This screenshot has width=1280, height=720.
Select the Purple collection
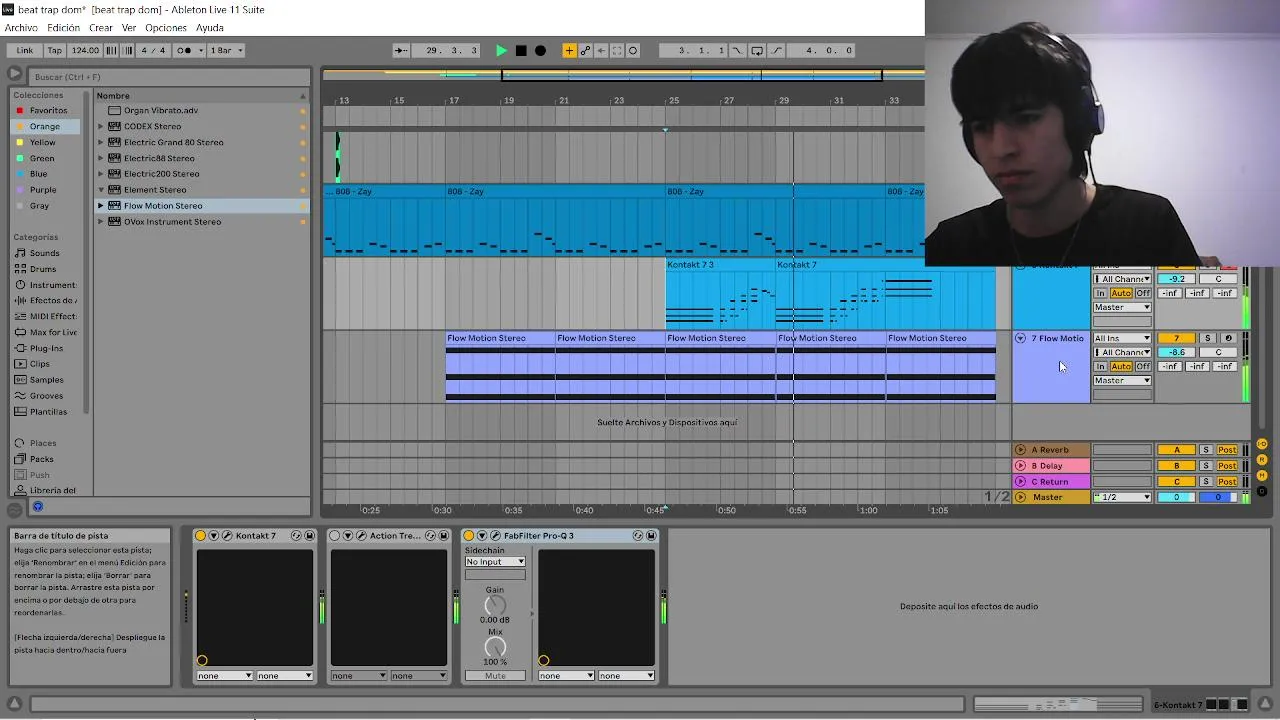(43, 190)
